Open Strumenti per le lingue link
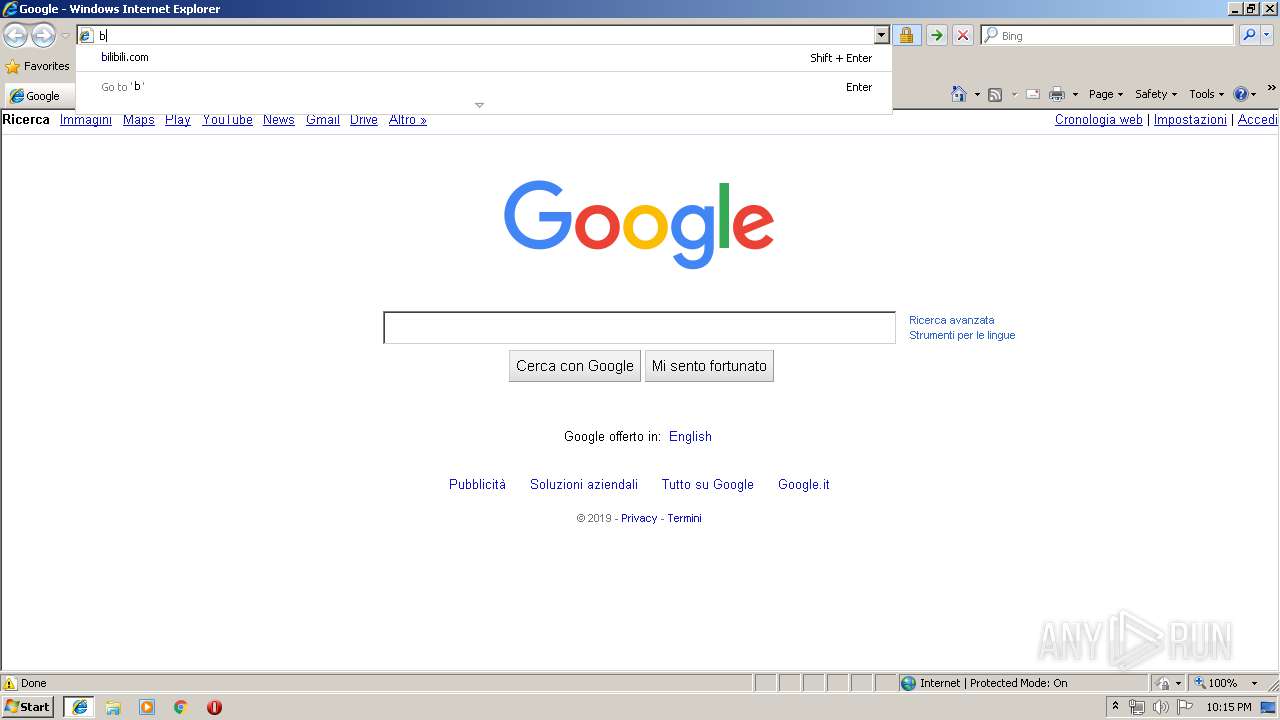Screen dimensions: 1280x720 click(962, 335)
